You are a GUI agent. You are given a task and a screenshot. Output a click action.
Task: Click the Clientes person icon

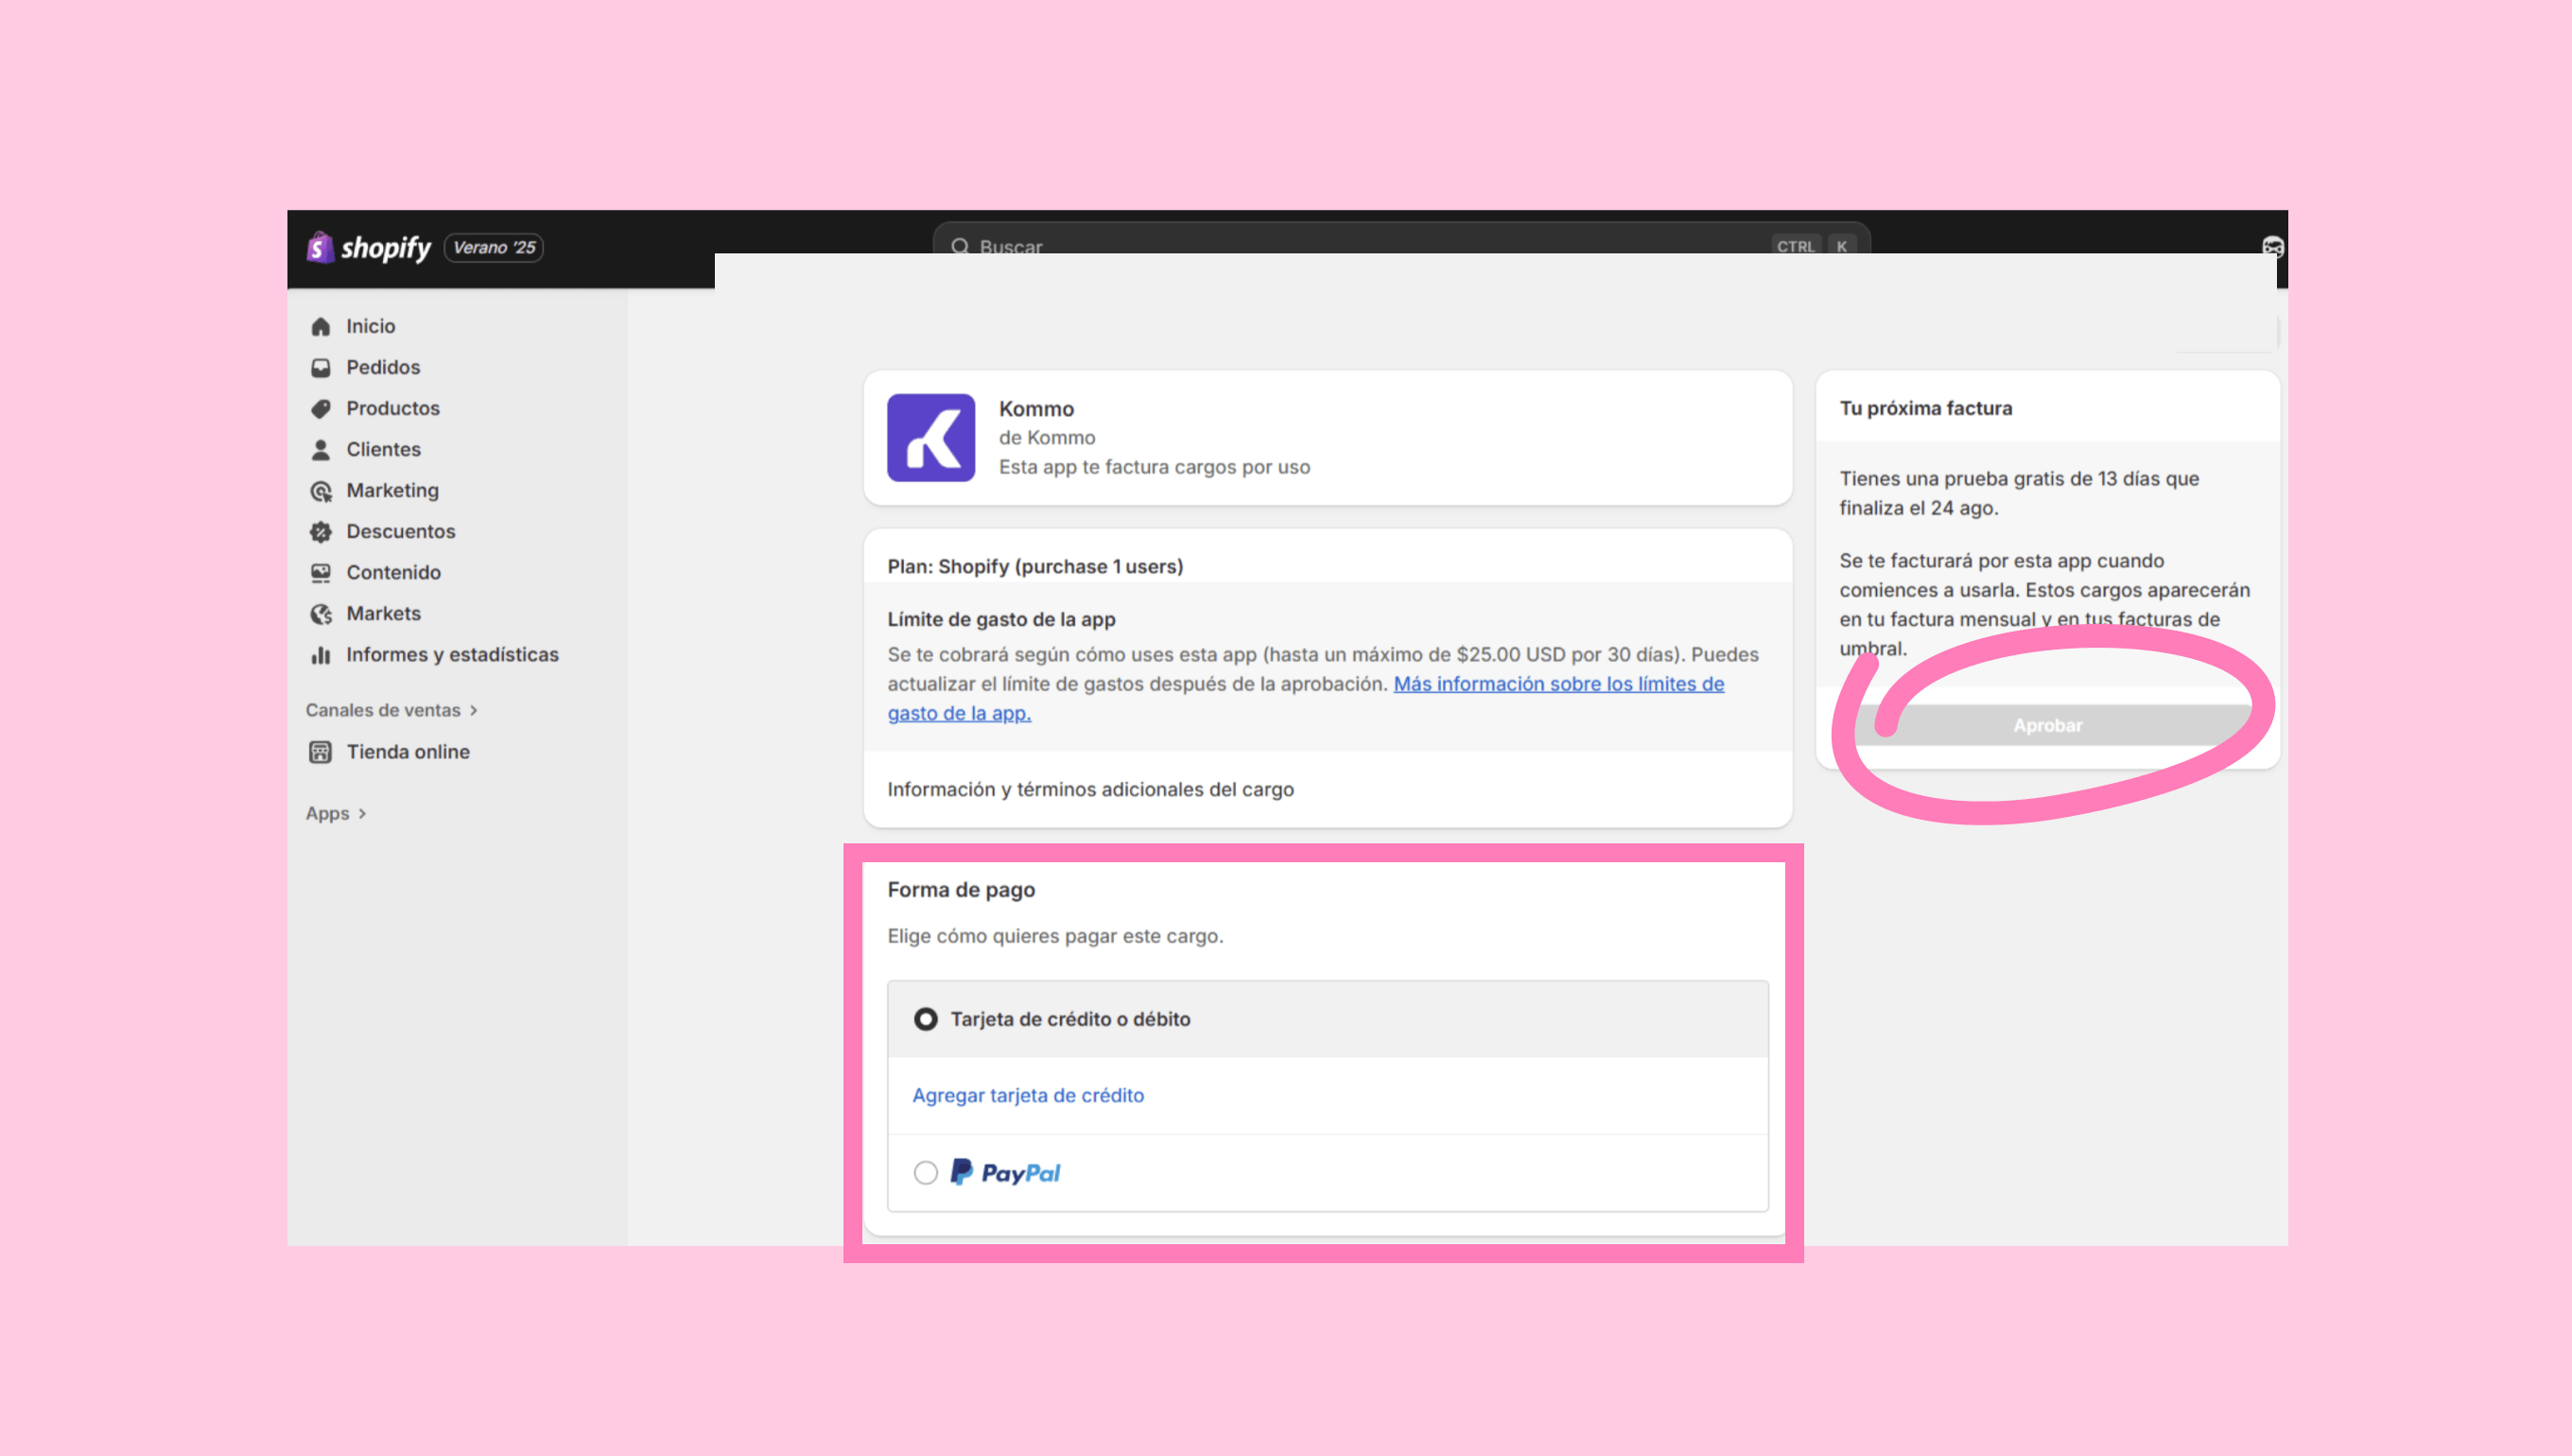(320, 450)
